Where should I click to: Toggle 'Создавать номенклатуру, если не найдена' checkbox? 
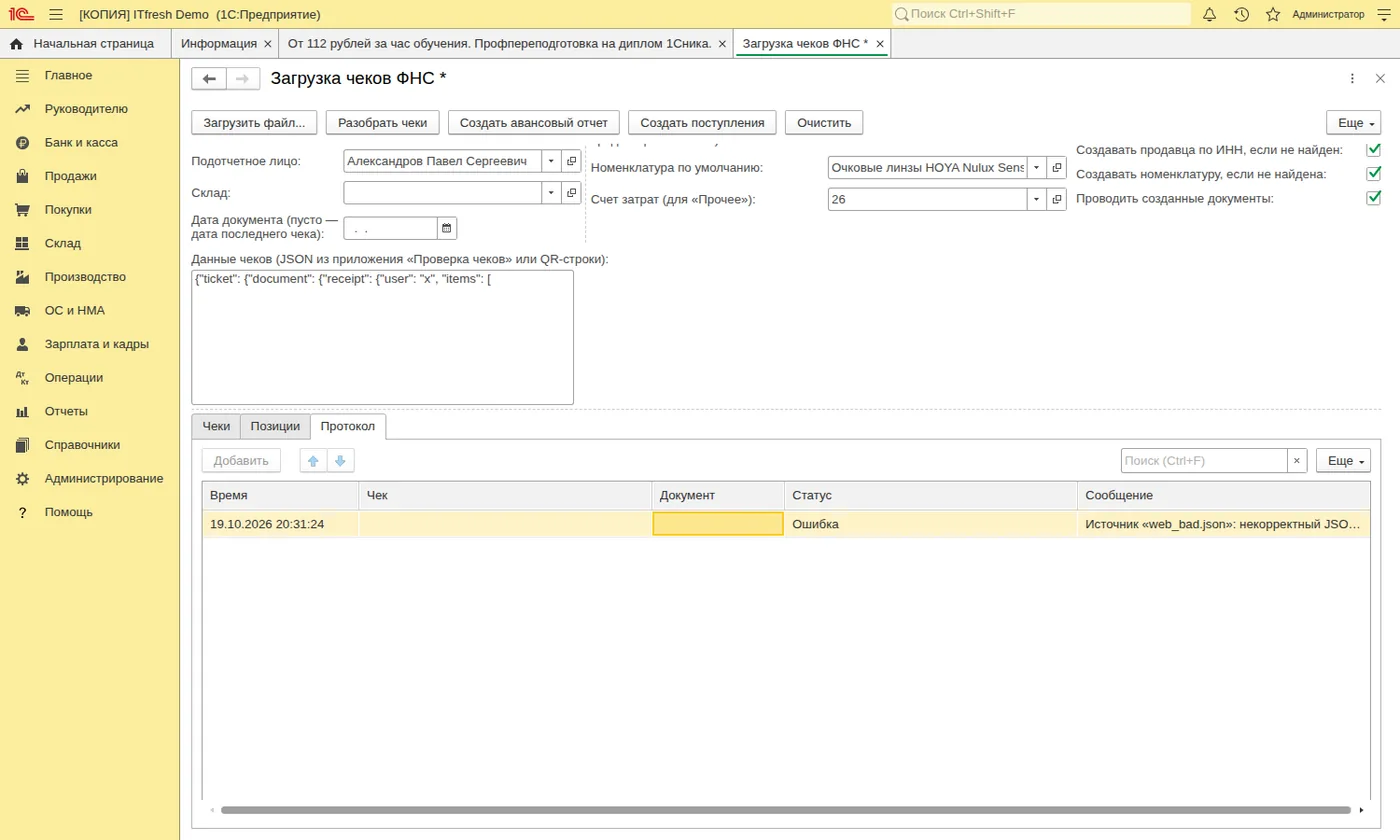pyautogui.click(x=1373, y=174)
